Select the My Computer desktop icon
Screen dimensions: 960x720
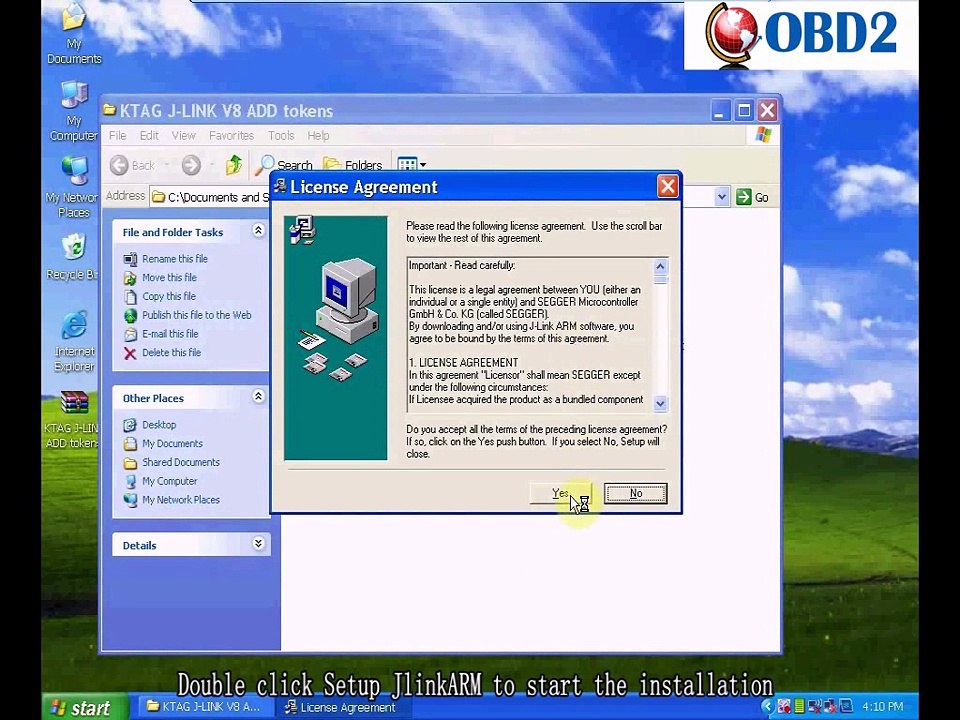(x=73, y=110)
